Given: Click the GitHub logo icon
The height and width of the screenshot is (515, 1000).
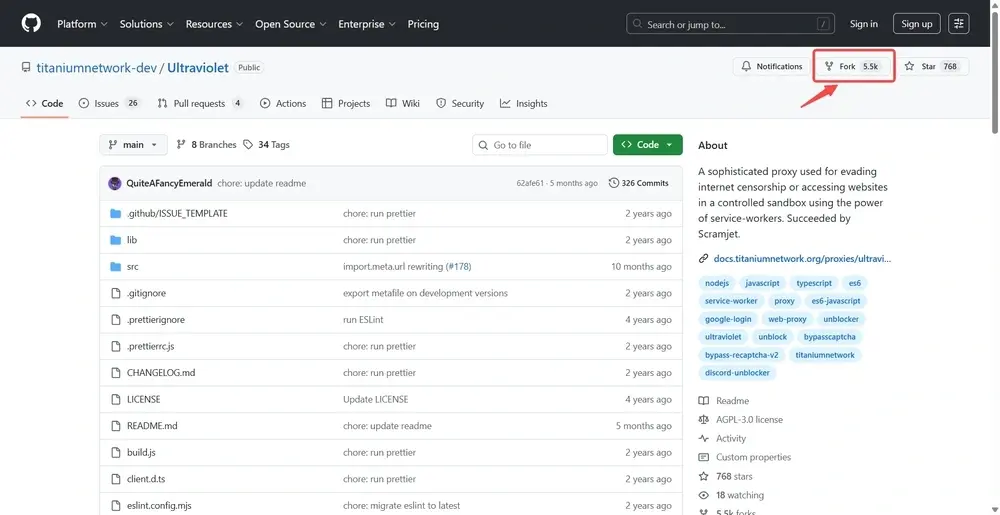Looking at the screenshot, I should [31, 23].
